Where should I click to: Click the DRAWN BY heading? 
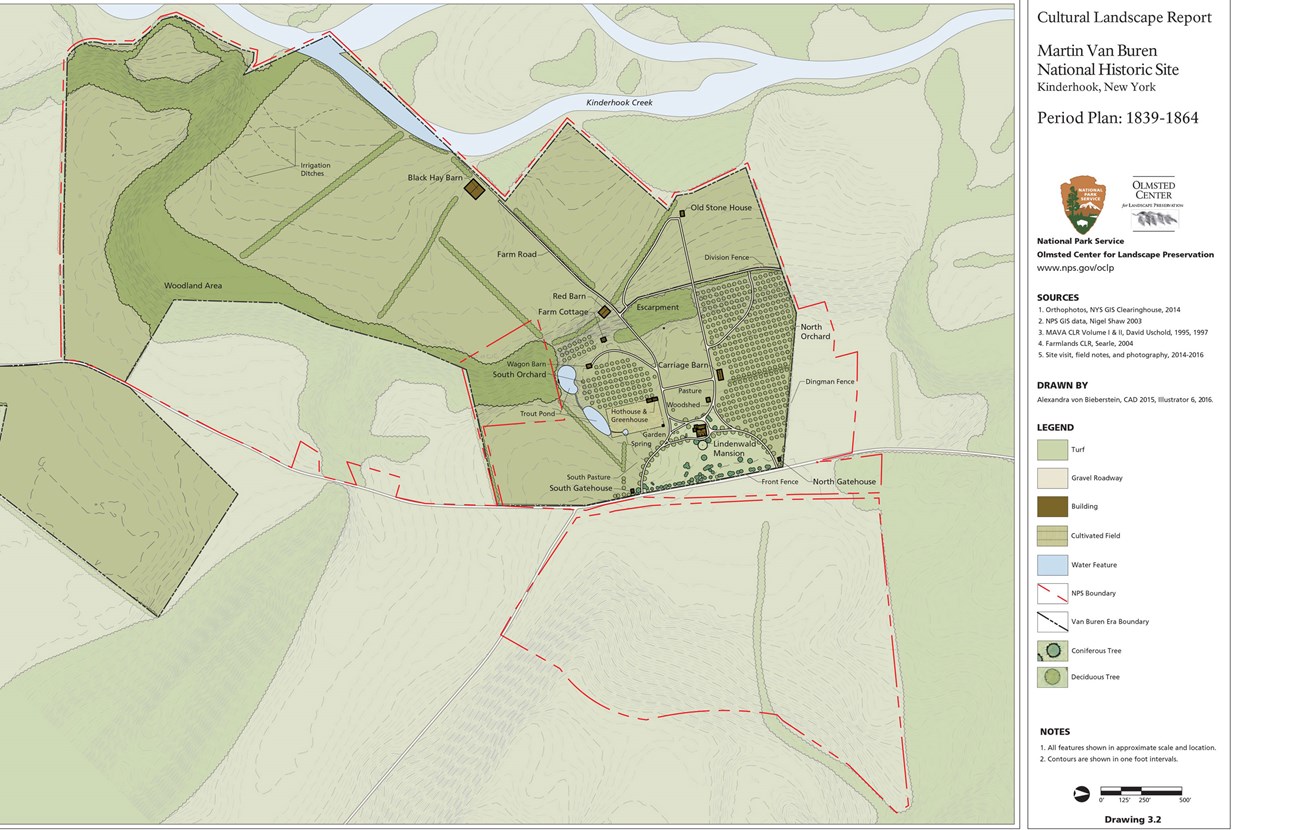coord(1061,385)
